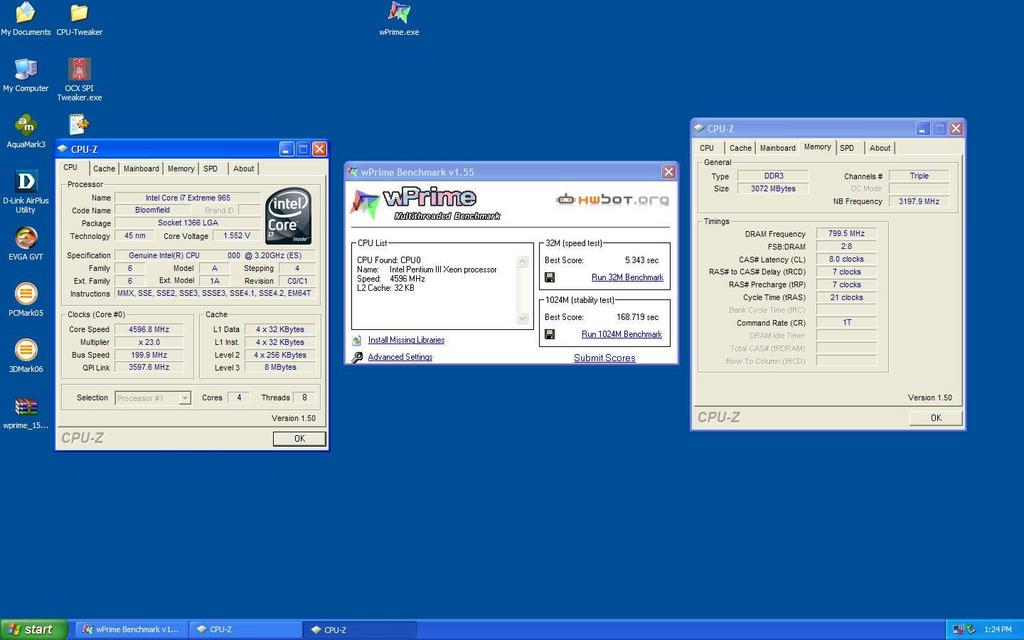Select the Mainboard tab in CPU-Z memory window
Viewport: 1024px width, 640px height.
coord(778,148)
